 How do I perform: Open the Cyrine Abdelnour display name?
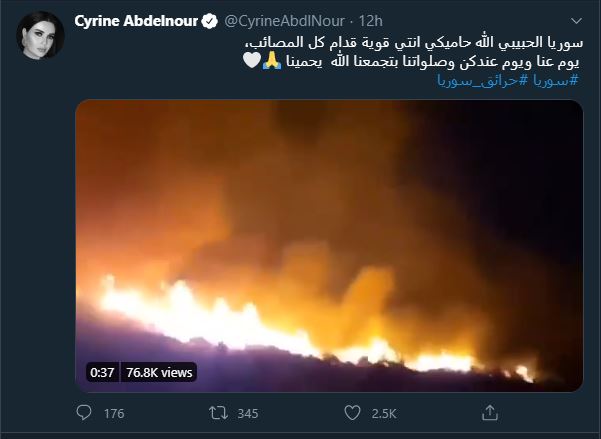[x=136, y=21]
